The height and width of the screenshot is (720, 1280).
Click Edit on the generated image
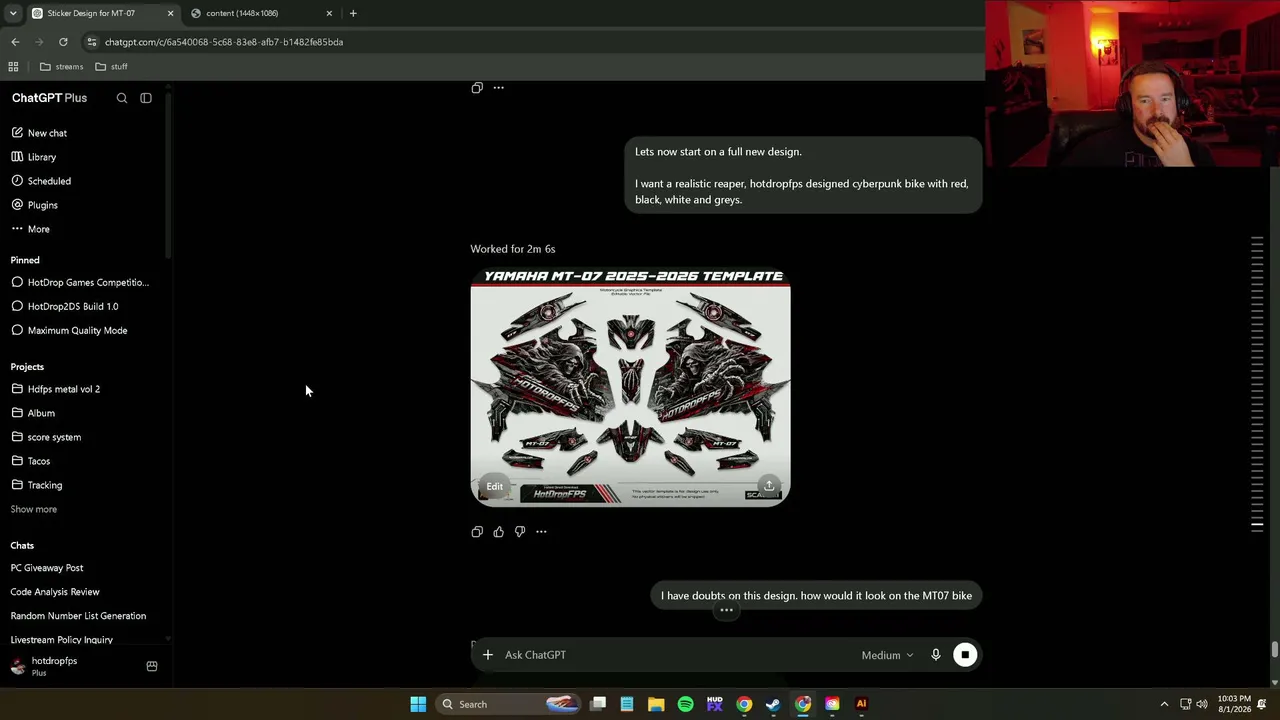pos(494,487)
